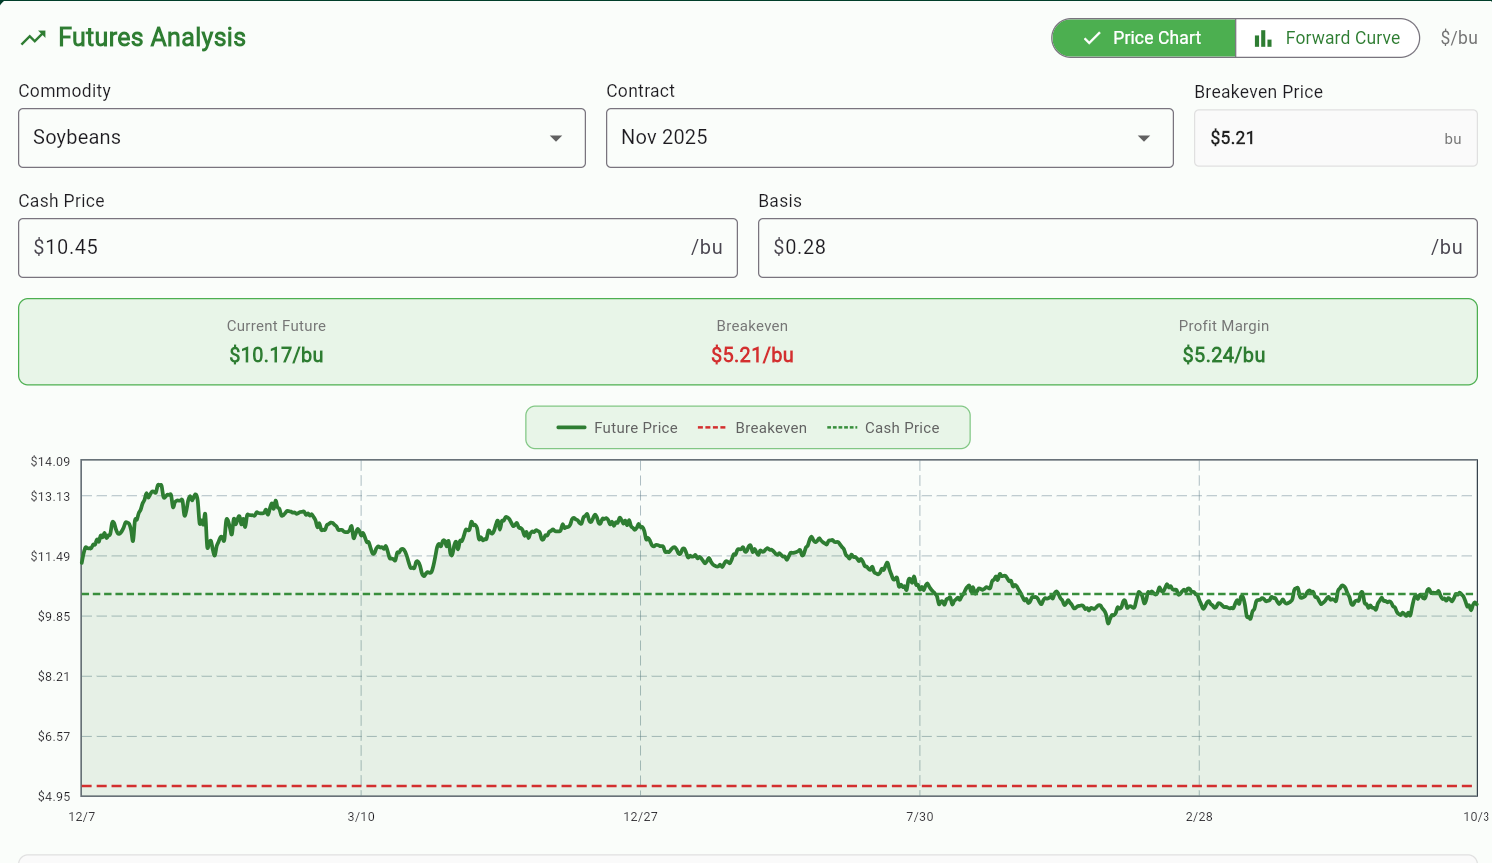This screenshot has width=1492, height=863.
Task: Click the checkmark icon in Price Chart button
Action: pos(1092,38)
